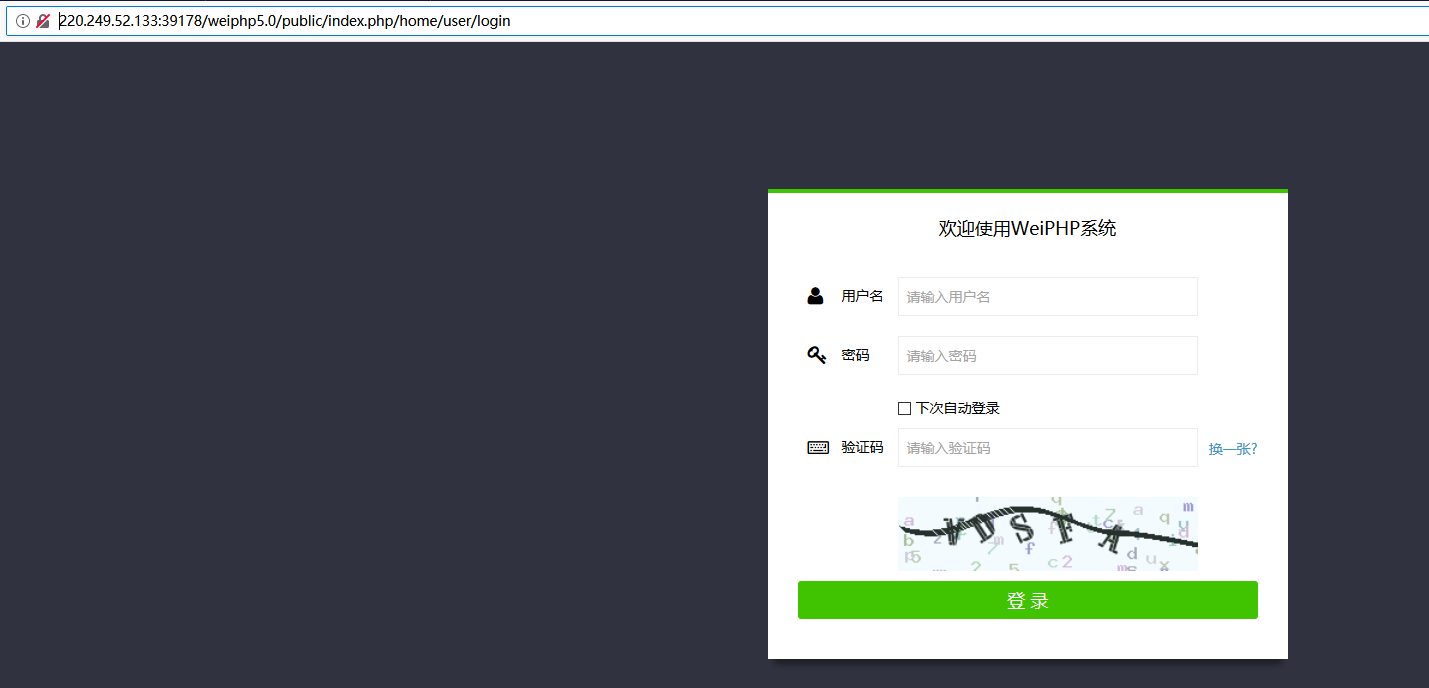This screenshot has width=1429, height=688.
Task: Click the 欢迎使用WeiPHP系统 heading
Action: [x=1027, y=228]
